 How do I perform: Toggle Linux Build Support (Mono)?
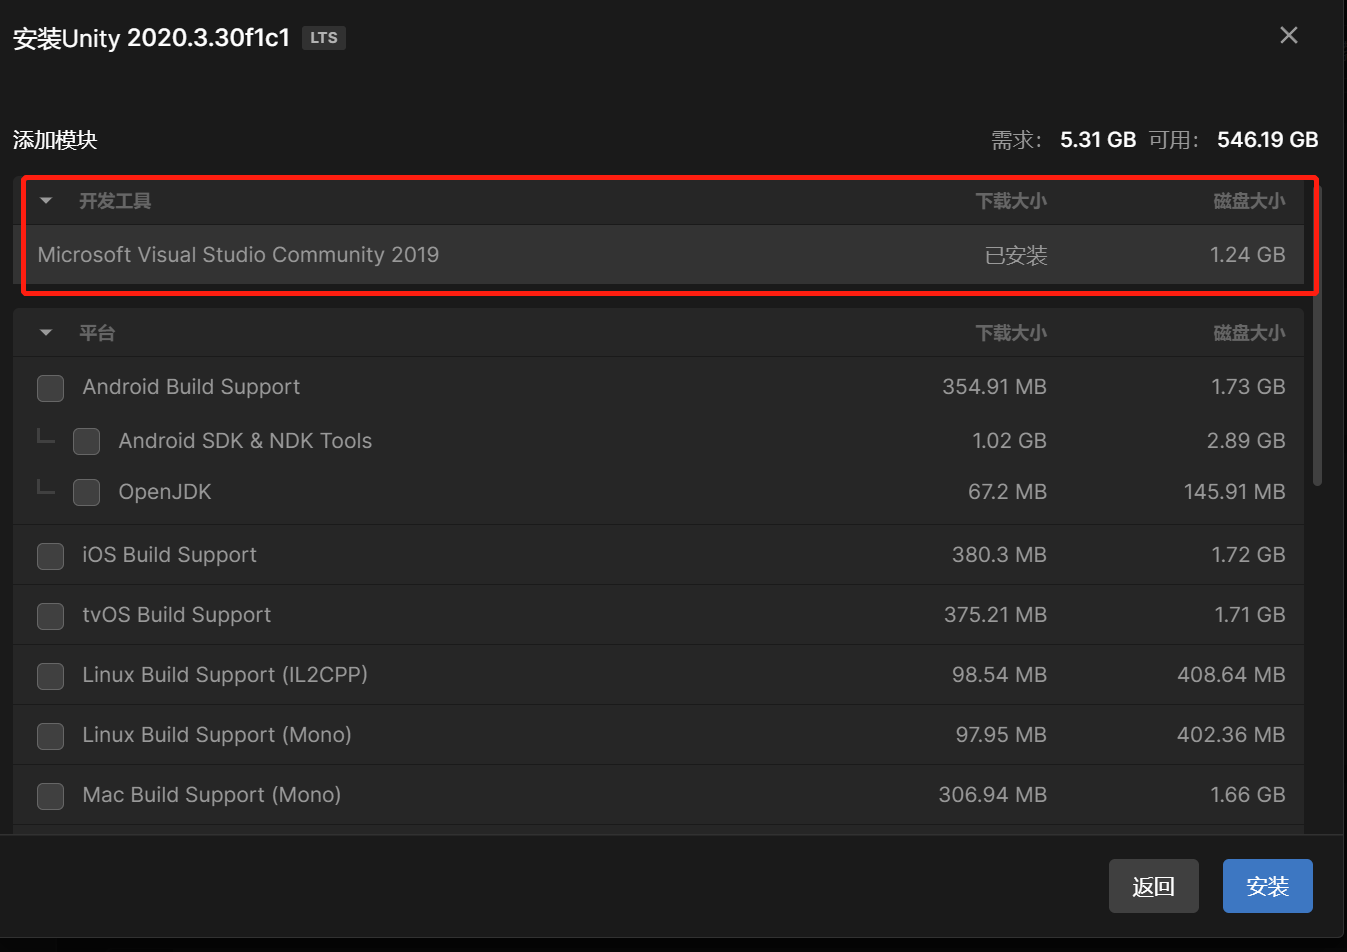pos(51,736)
